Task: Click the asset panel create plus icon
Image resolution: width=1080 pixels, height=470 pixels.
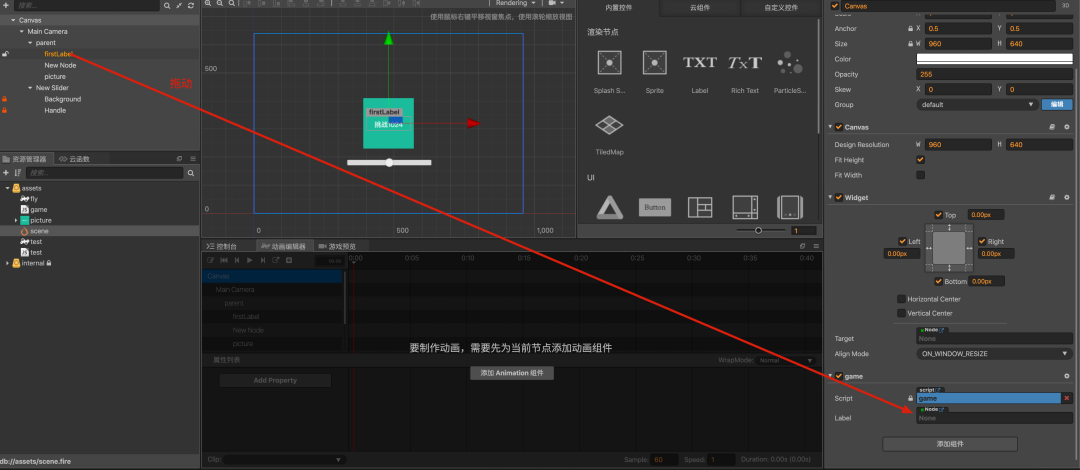Action: coord(6,173)
